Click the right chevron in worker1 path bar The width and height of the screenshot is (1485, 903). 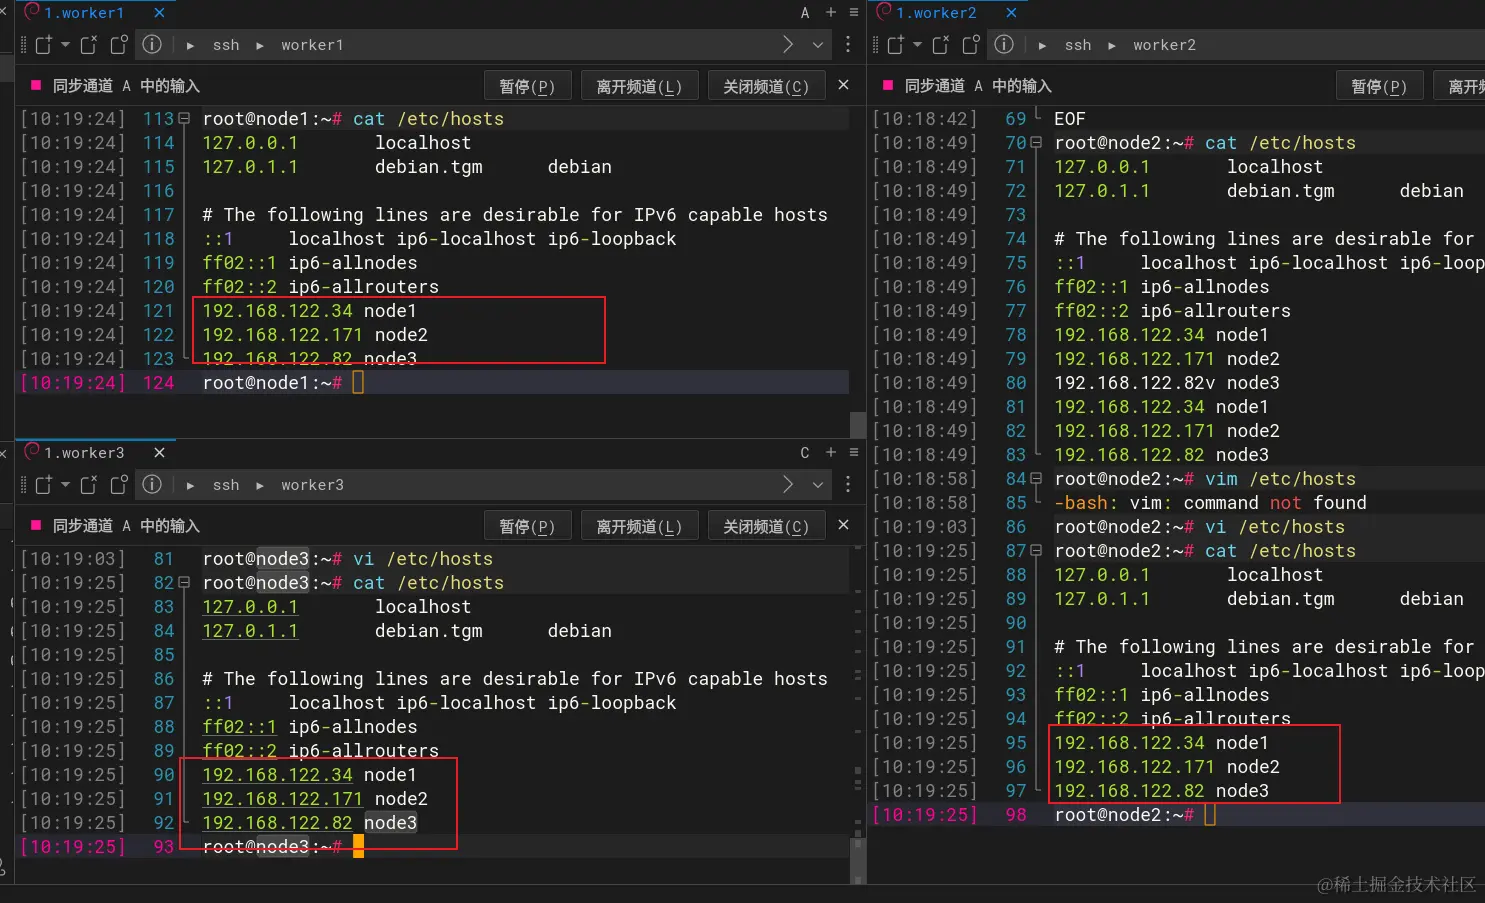tap(788, 45)
